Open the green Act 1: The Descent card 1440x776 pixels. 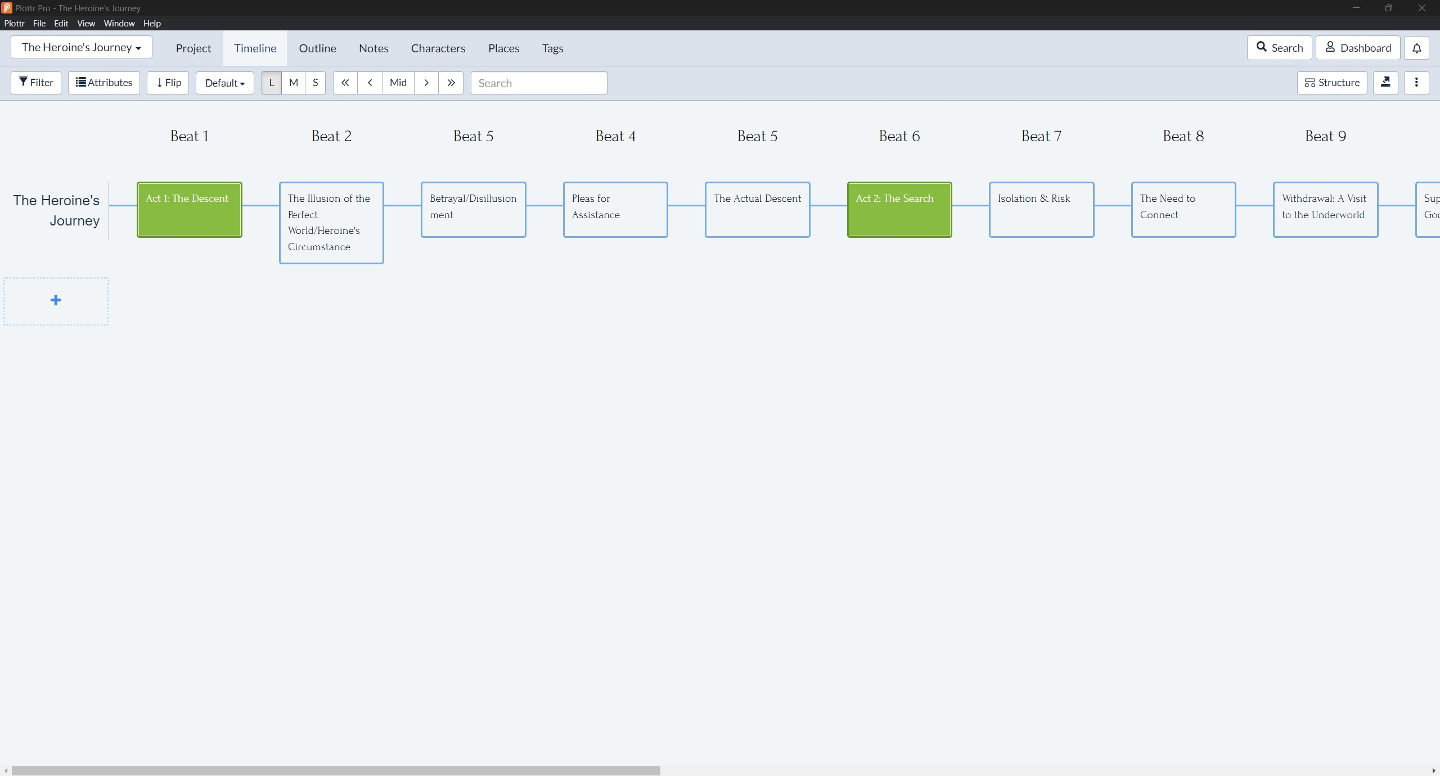point(189,209)
